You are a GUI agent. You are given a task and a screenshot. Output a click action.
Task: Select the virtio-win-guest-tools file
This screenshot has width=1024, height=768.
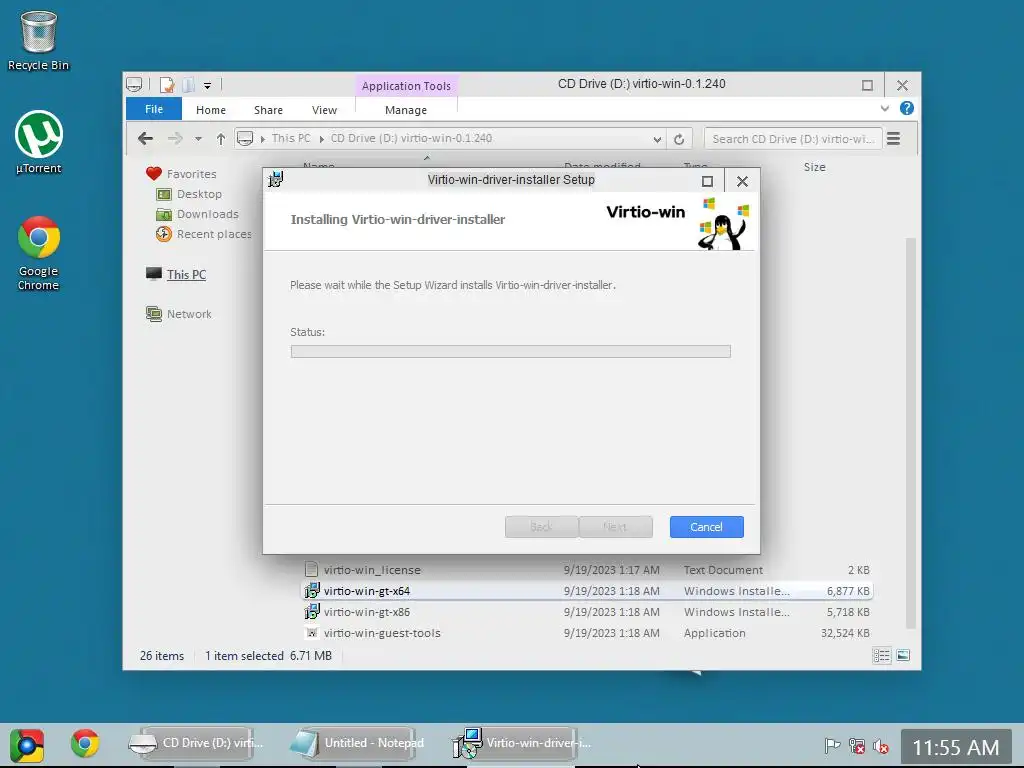[x=586, y=633]
